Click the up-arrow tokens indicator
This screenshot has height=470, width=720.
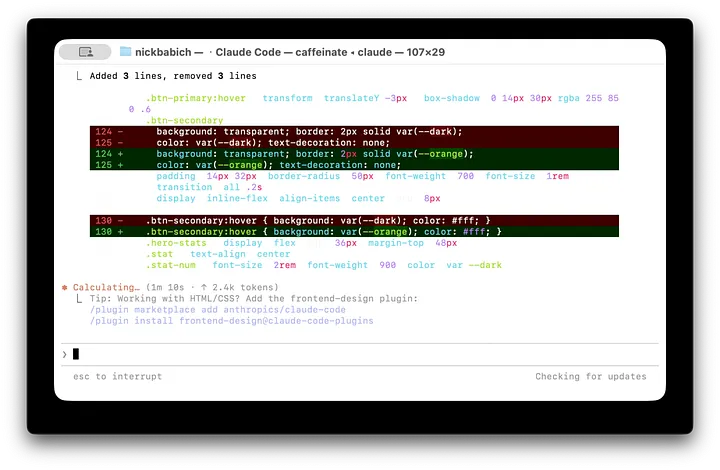point(204,287)
